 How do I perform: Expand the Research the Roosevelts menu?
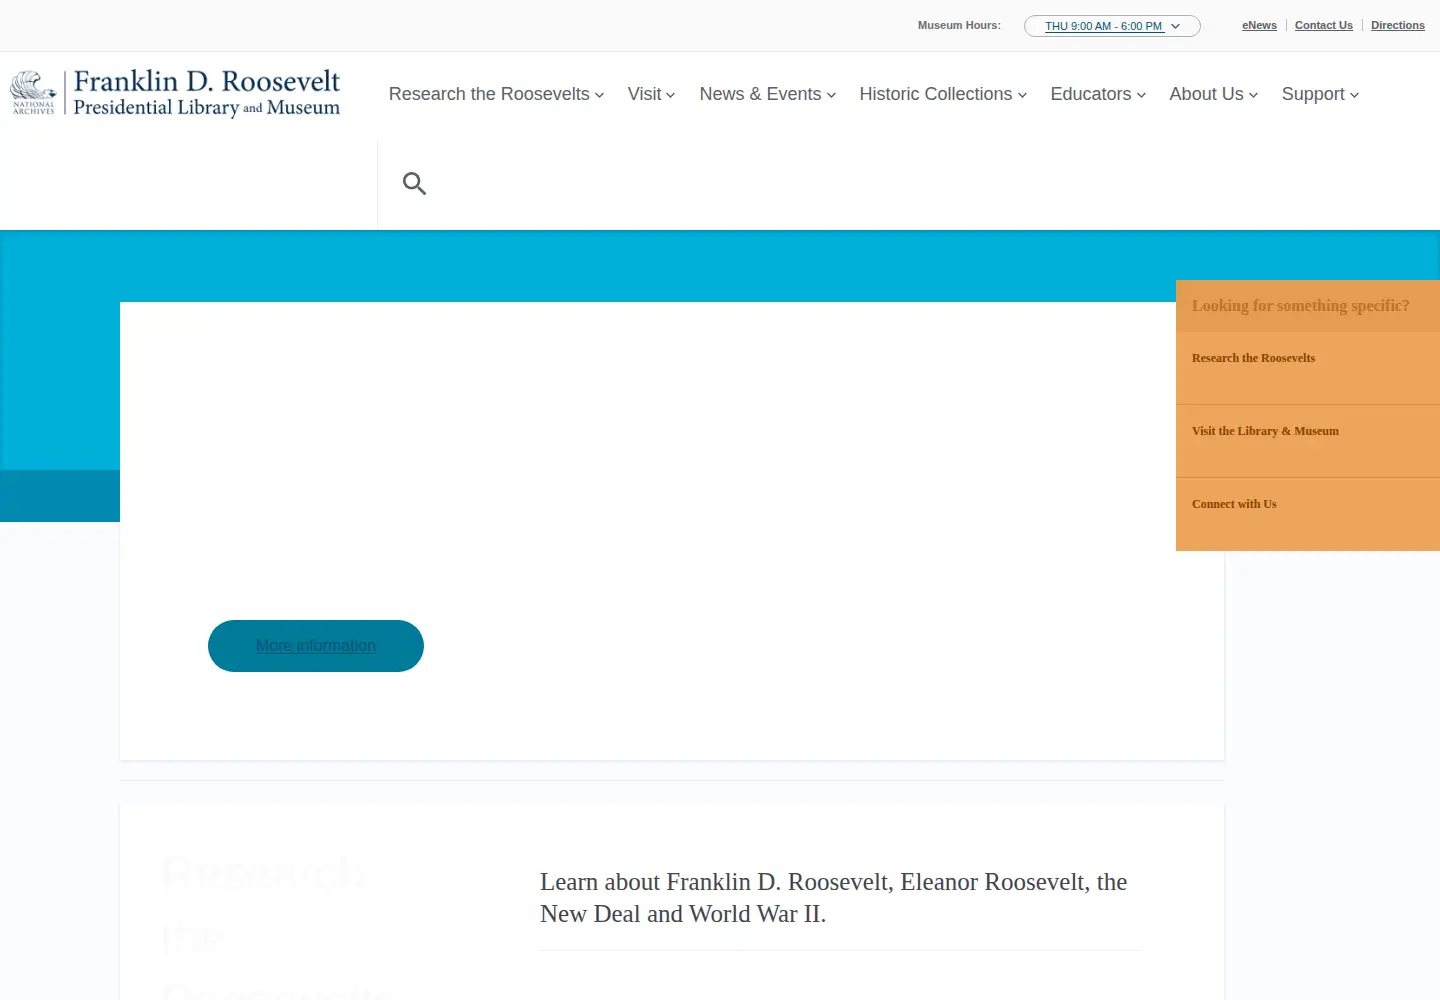pyautogui.click(x=496, y=94)
